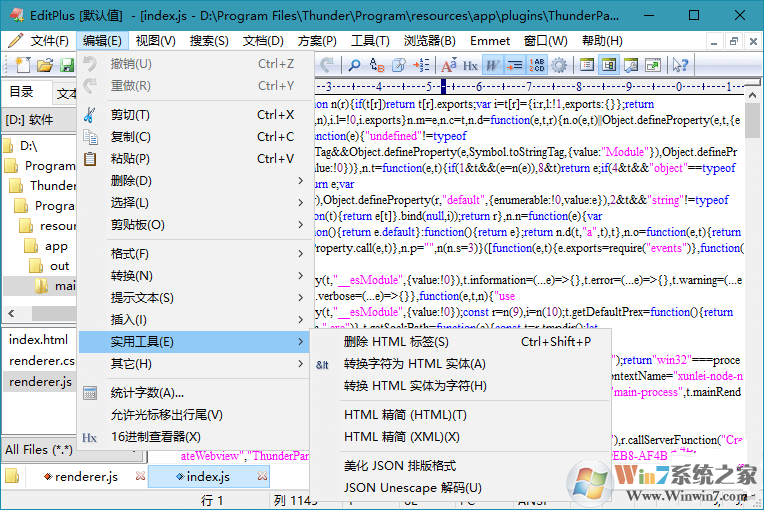764x510 pixels.
Task: Choose HTML 精简 (XML)(X)
Action: 460,437
